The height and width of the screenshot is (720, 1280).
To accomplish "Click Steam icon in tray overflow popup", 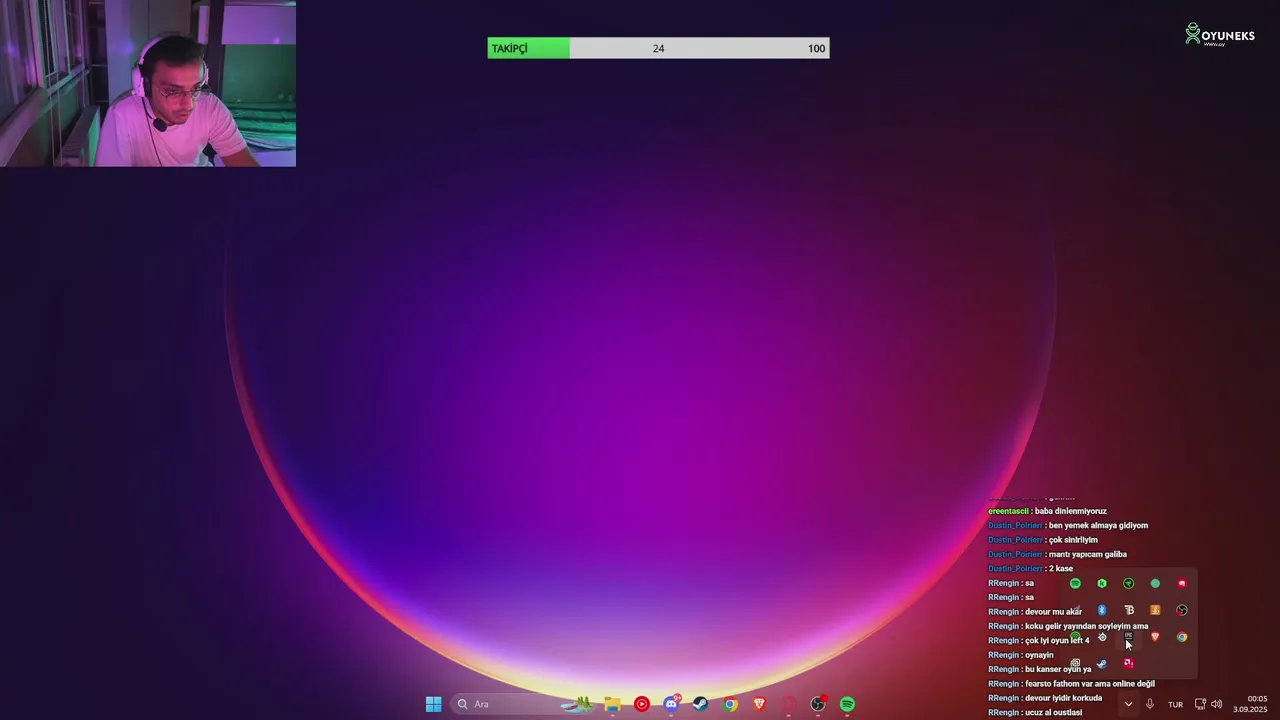I will (x=1101, y=663).
